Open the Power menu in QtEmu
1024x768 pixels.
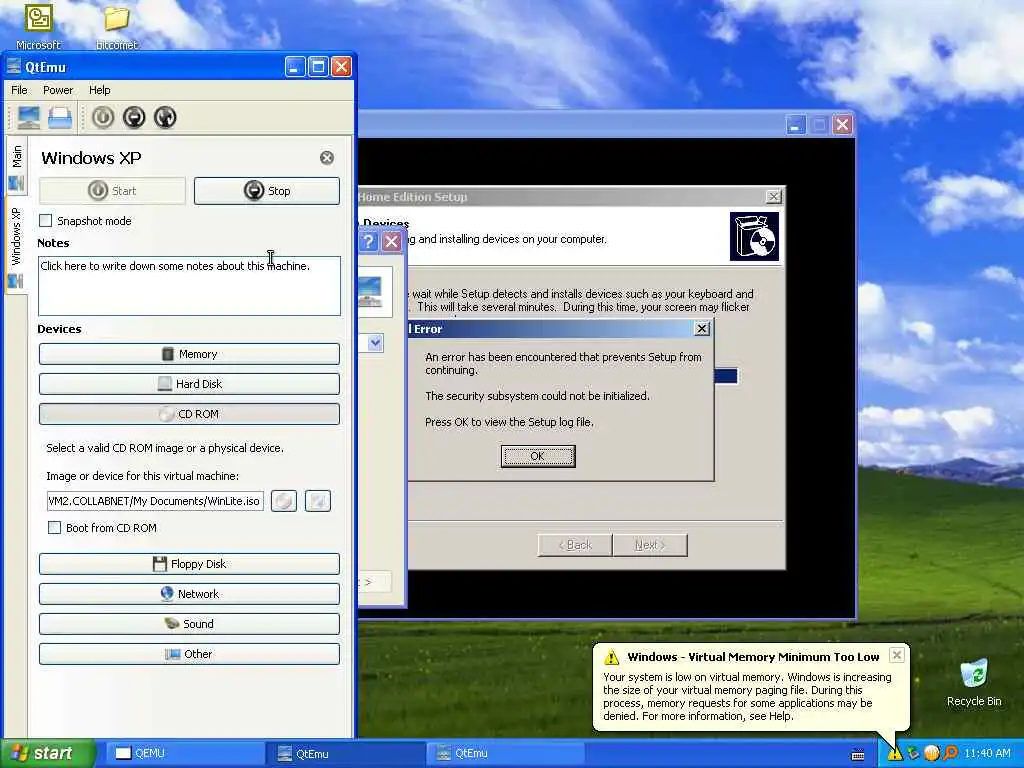pyautogui.click(x=58, y=90)
